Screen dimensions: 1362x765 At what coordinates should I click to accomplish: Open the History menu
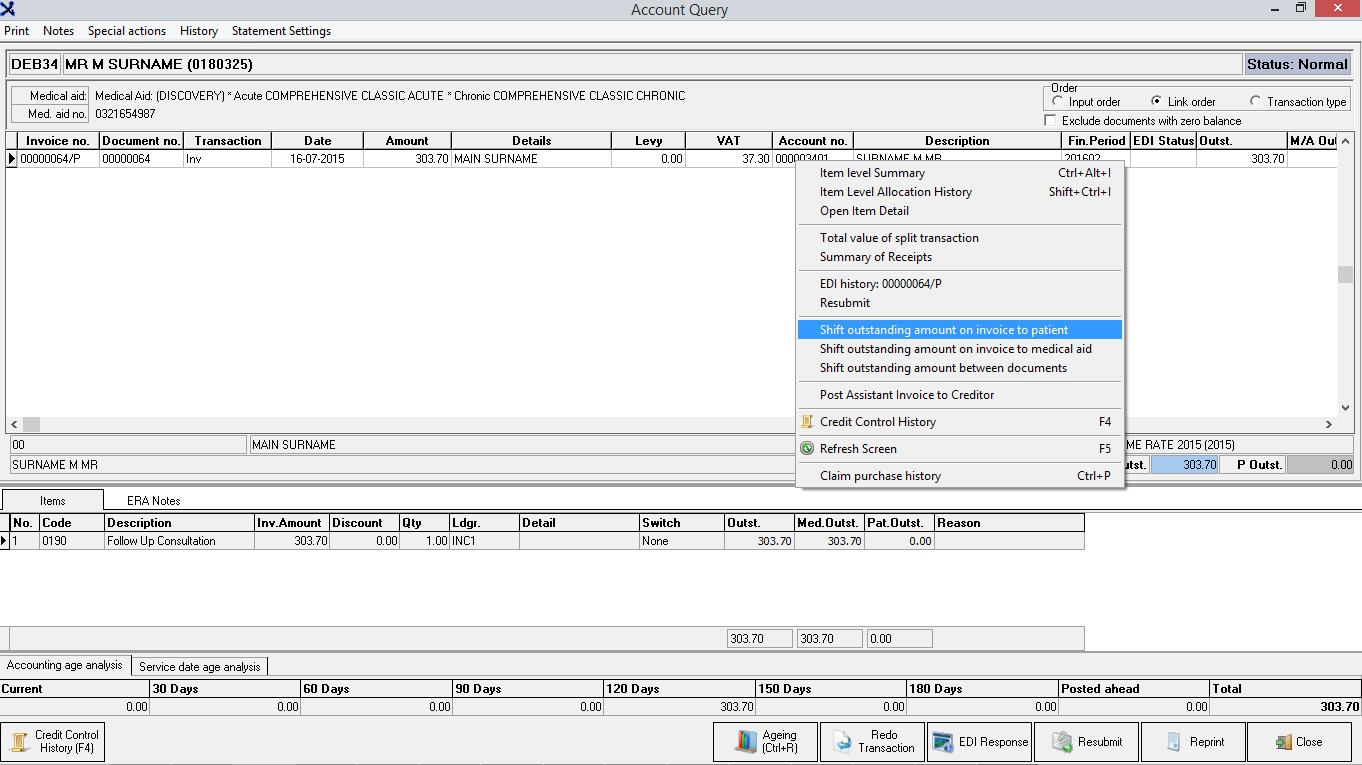pos(199,31)
